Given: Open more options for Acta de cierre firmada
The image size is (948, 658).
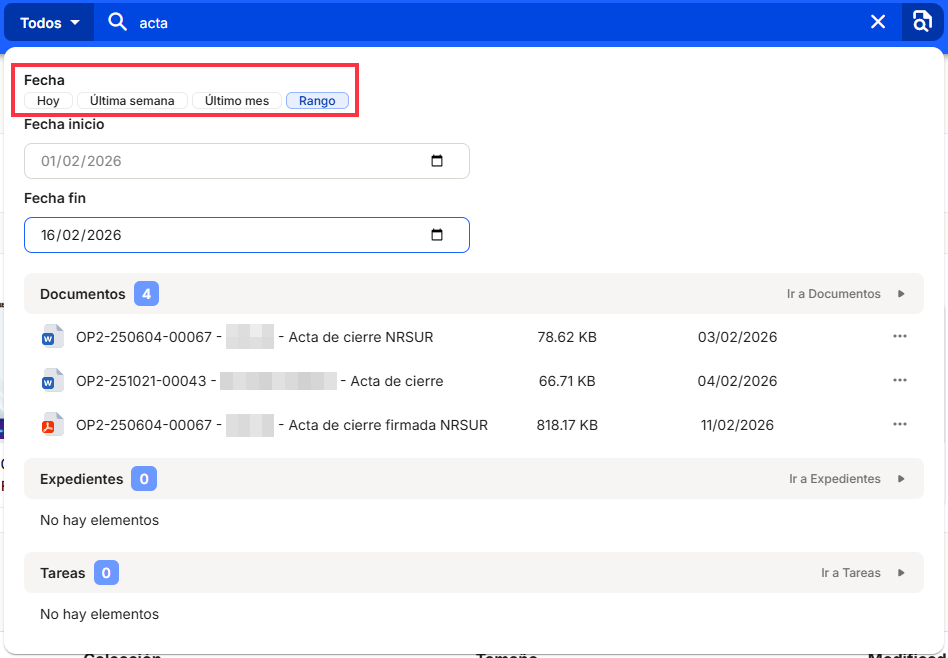Looking at the screenshot, I should click(900, 425).
